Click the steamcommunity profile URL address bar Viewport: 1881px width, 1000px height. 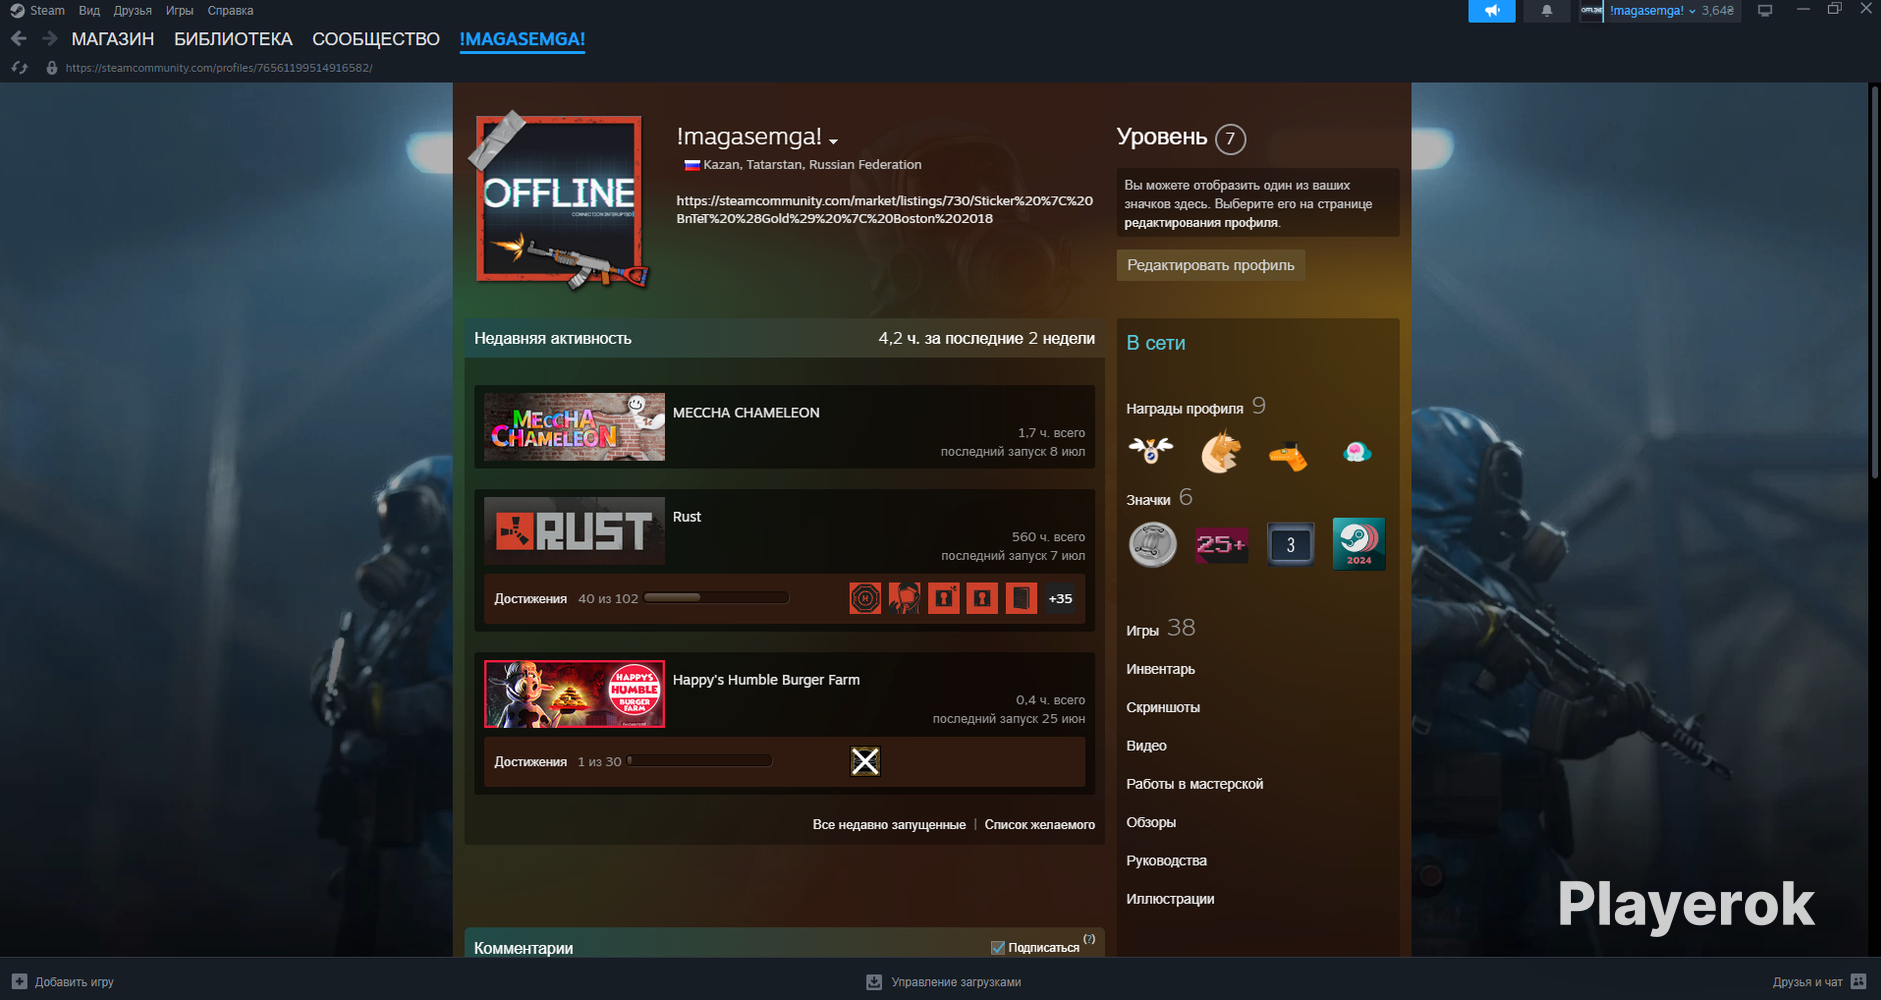(219, 68)
